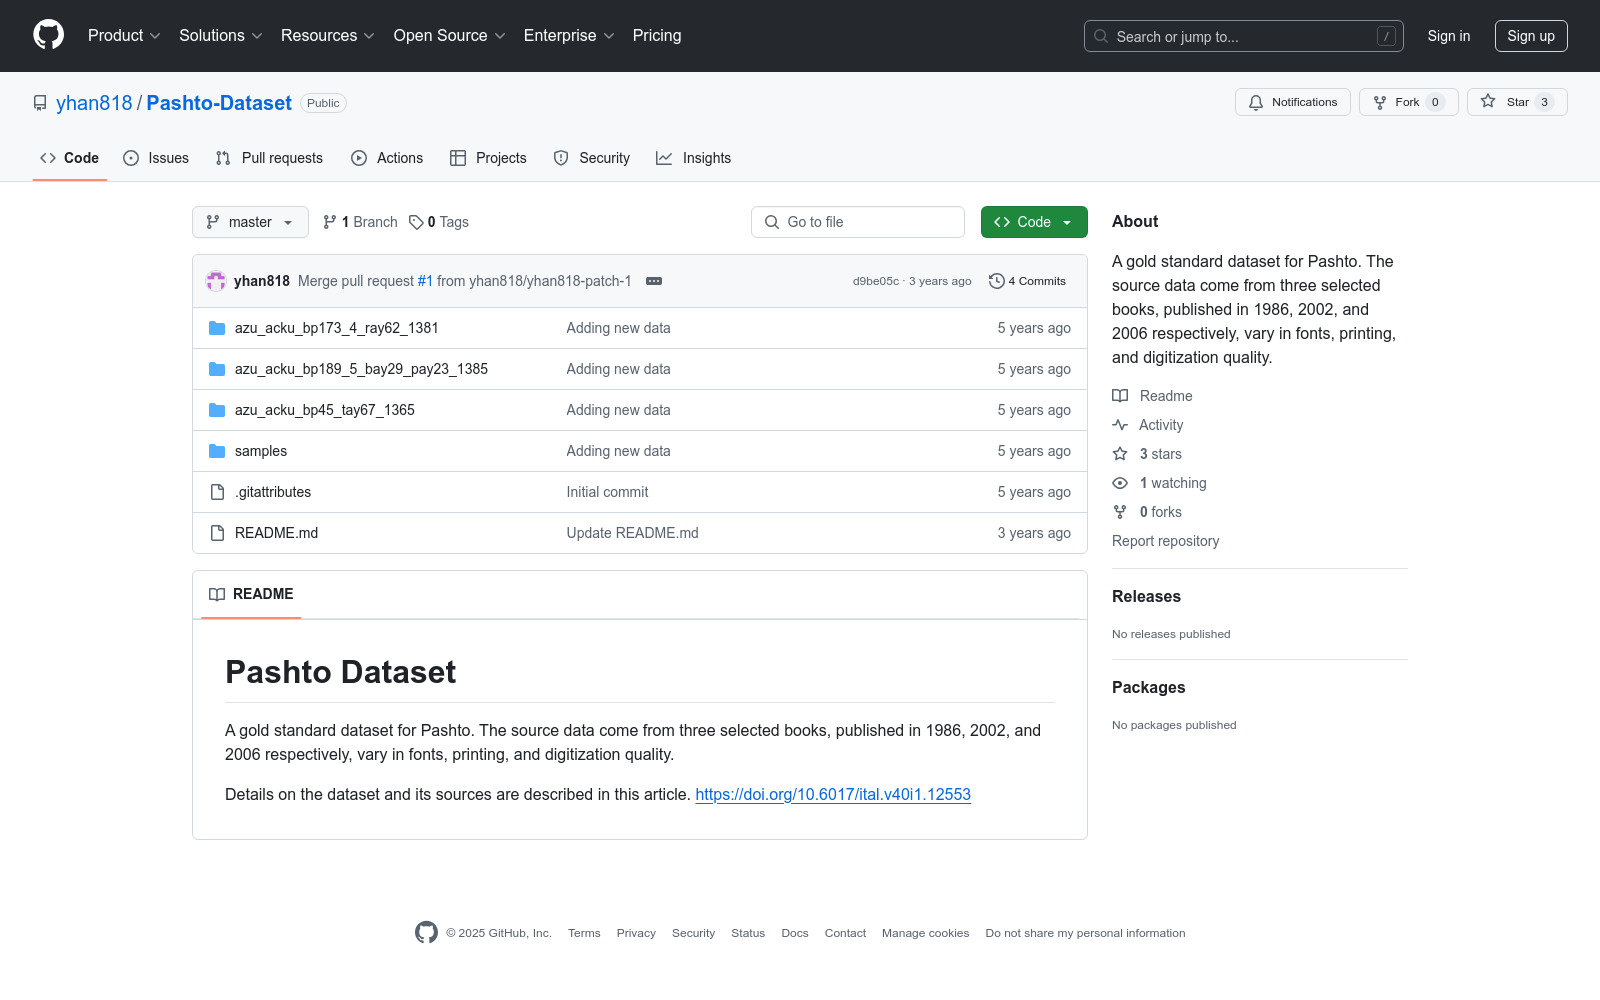Focus the Search or jump to field
Screen dimensions: 1600x1000
[1244, 36]
